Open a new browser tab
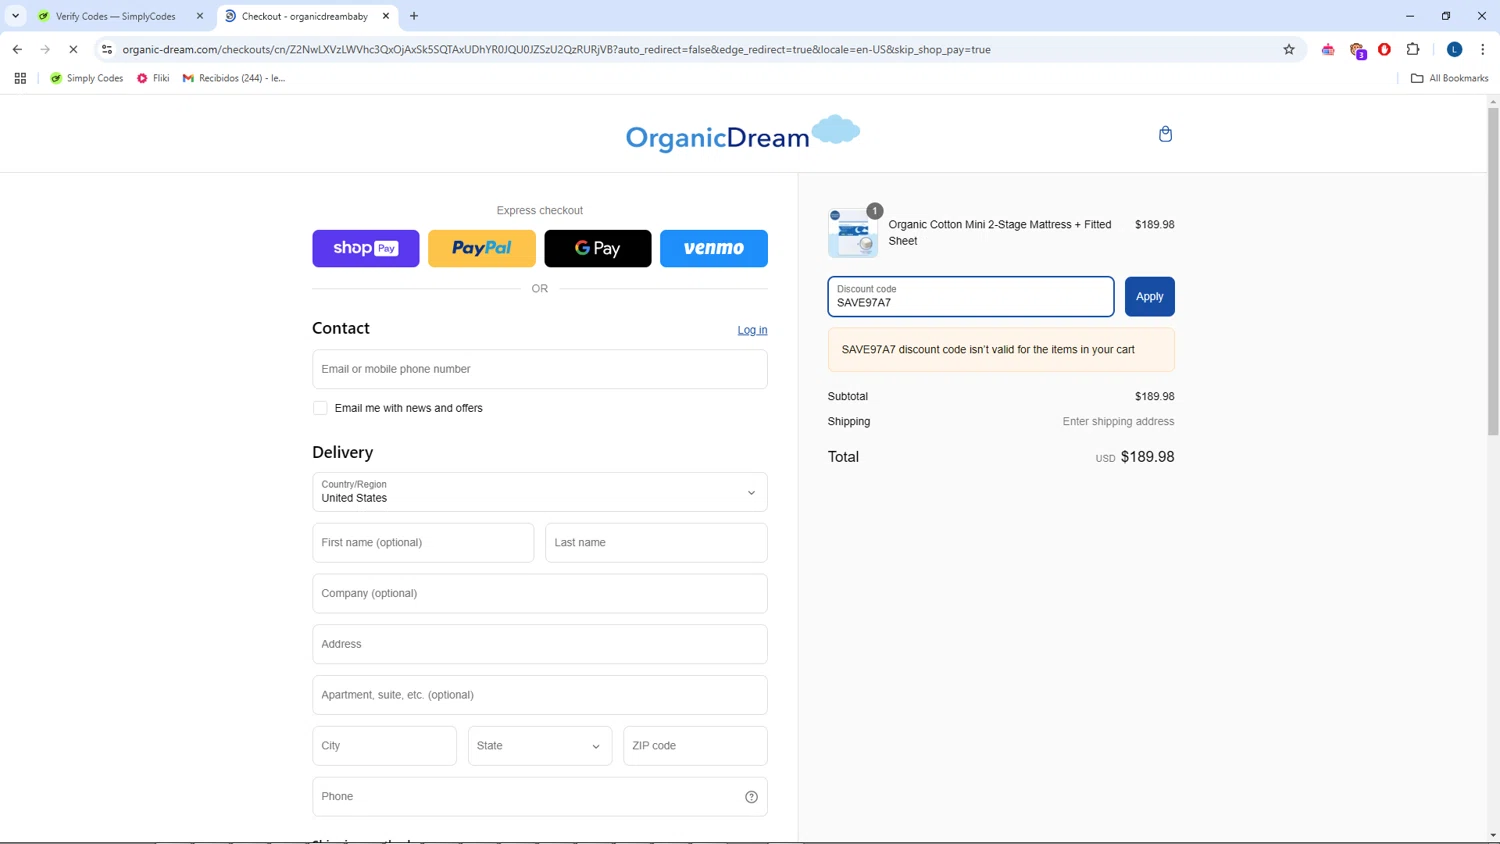1500x844 pixels. [414, 16]
